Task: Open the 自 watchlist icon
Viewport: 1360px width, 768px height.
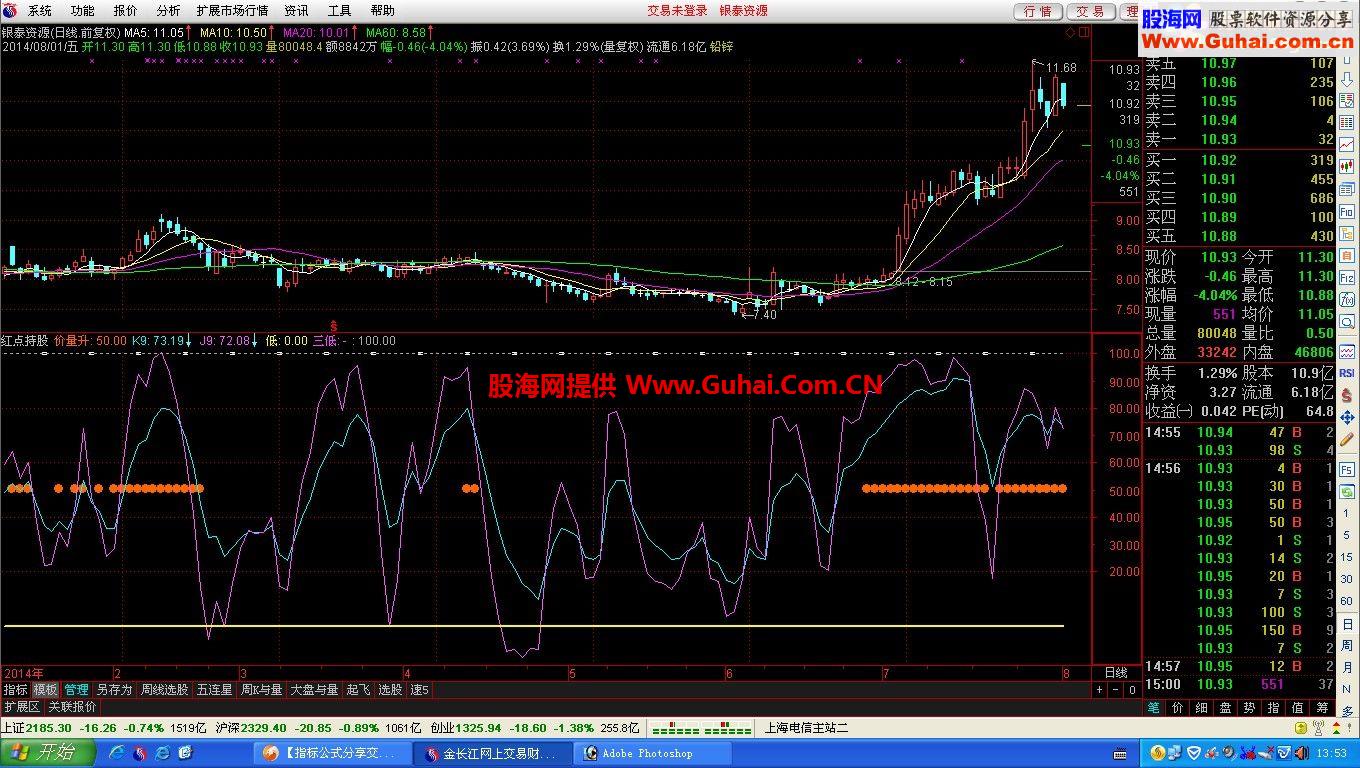Action: pos(1347,254)
